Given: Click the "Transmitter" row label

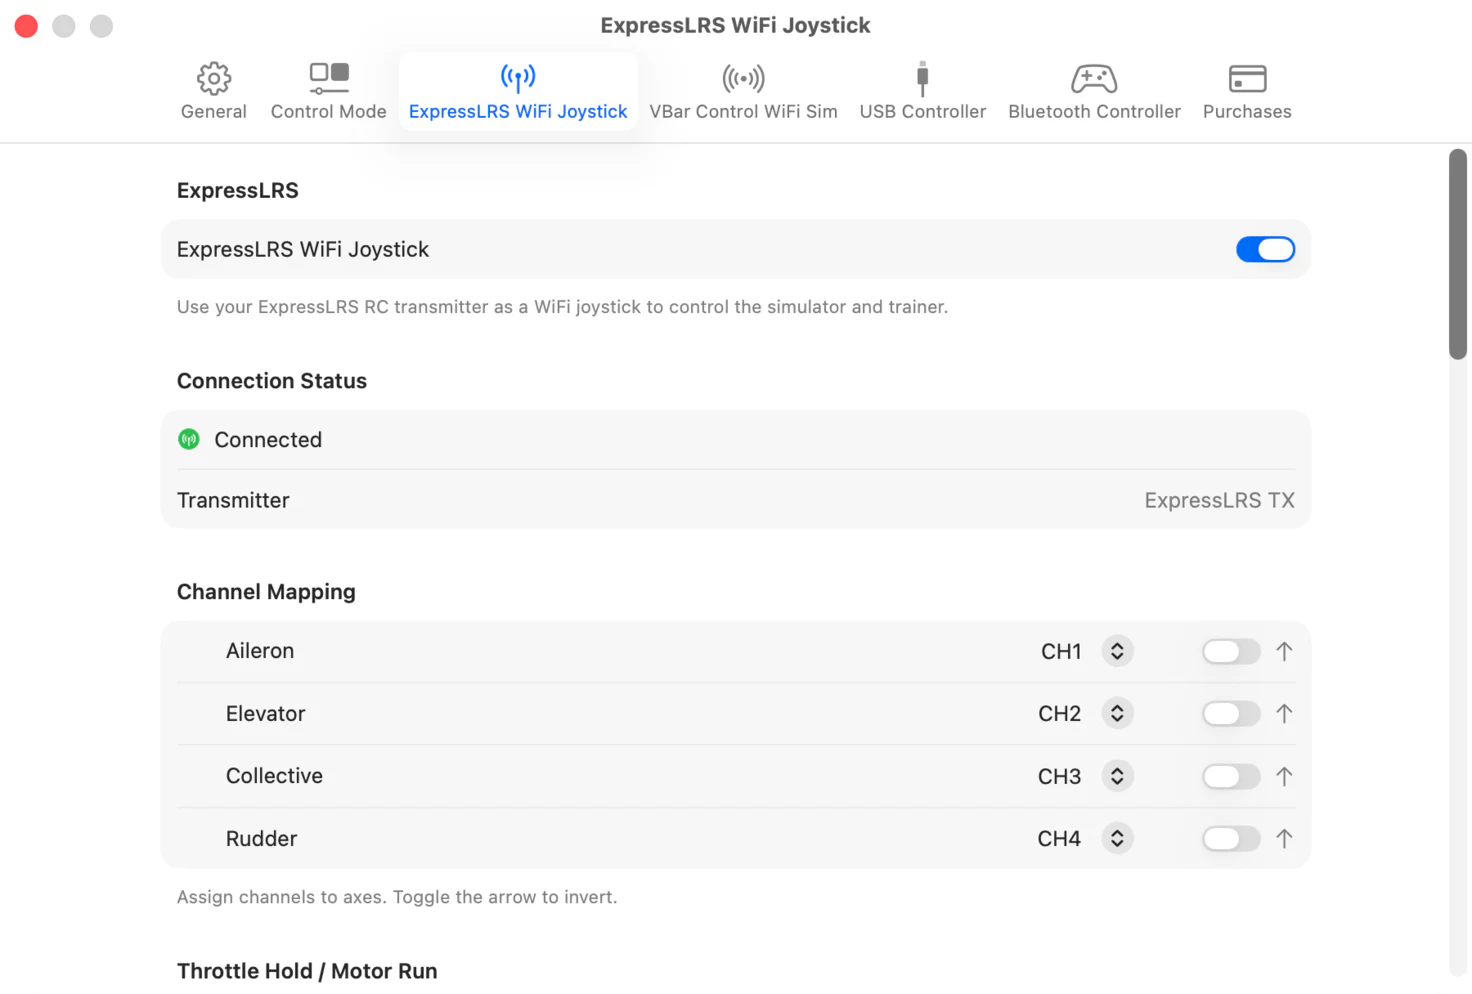Looking at the screenshot, I should (x=233, y=500).
